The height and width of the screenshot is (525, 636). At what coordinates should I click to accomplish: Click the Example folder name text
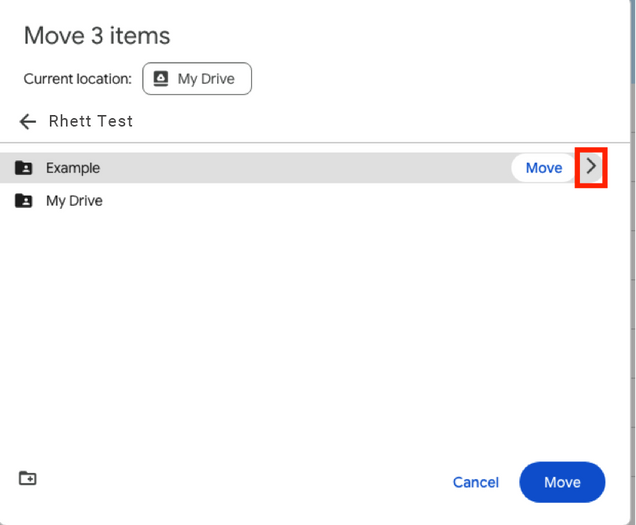click(73, 168)
